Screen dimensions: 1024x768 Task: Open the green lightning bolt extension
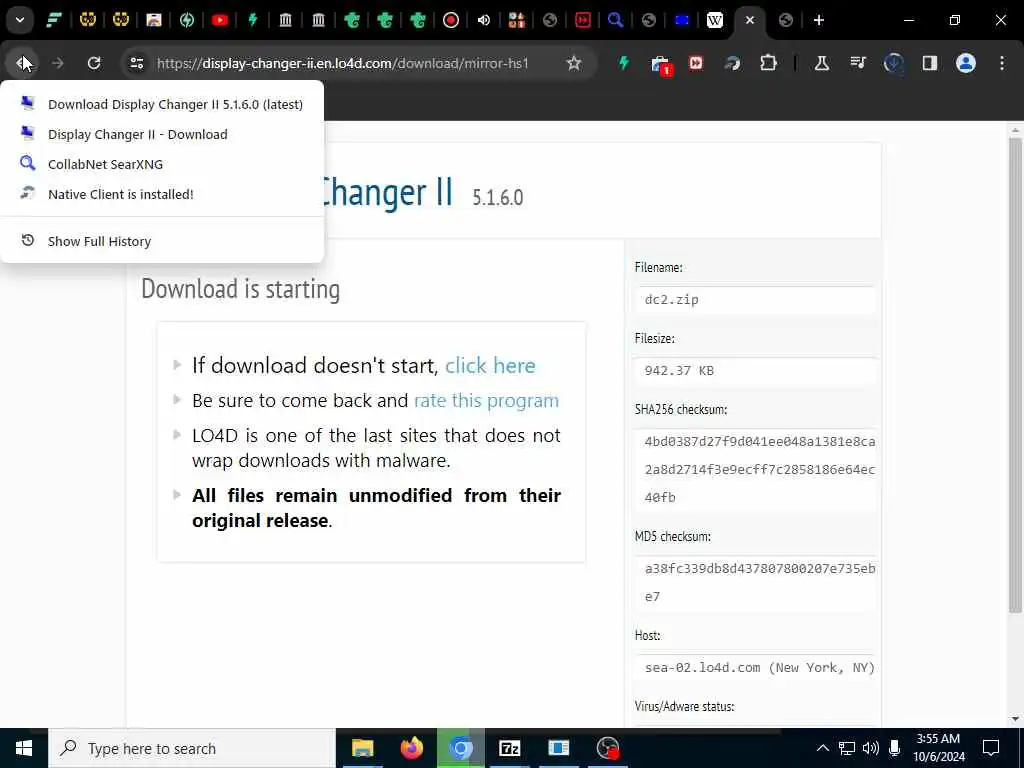coord(624,63)
